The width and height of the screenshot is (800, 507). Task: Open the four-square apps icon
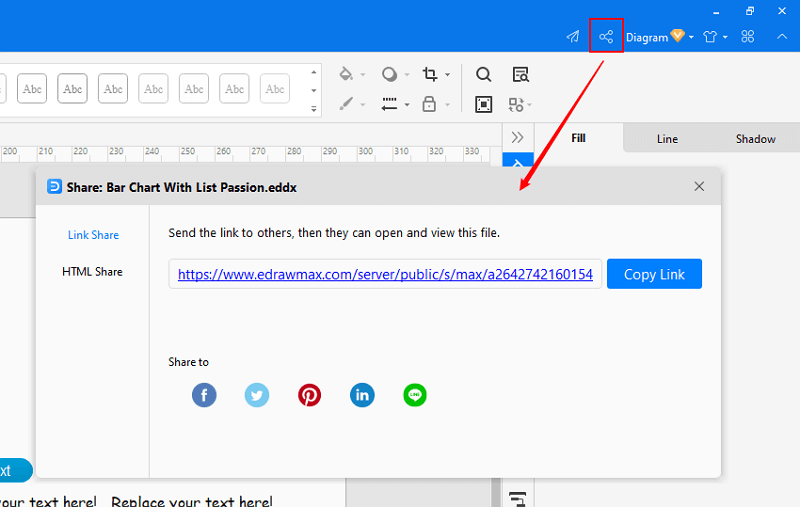pyautogui.click(x=747, y=37)
